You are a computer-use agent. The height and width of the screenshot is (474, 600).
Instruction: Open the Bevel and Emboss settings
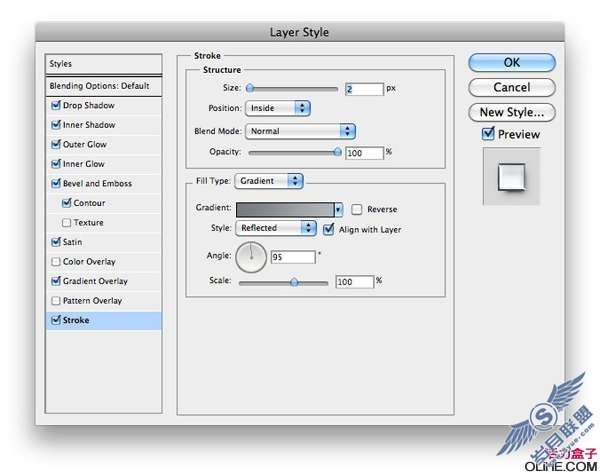[97, 183]
